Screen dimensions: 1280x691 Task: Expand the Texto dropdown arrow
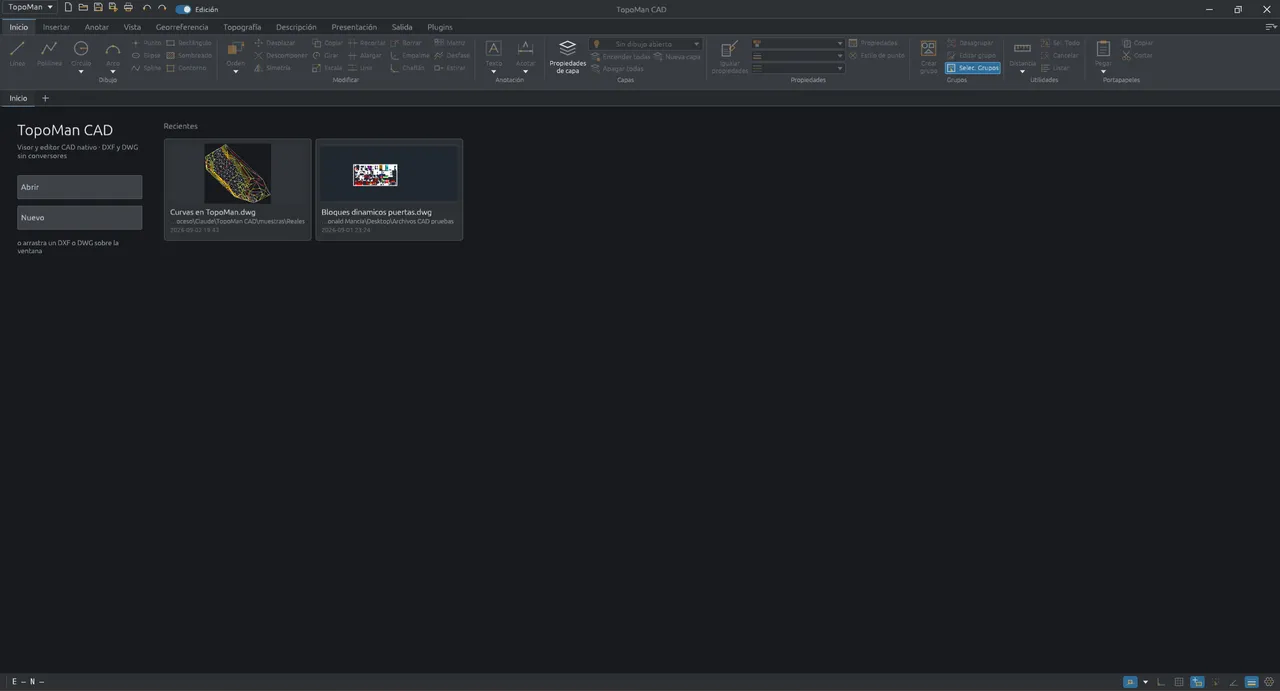click(x=493, y=72)
